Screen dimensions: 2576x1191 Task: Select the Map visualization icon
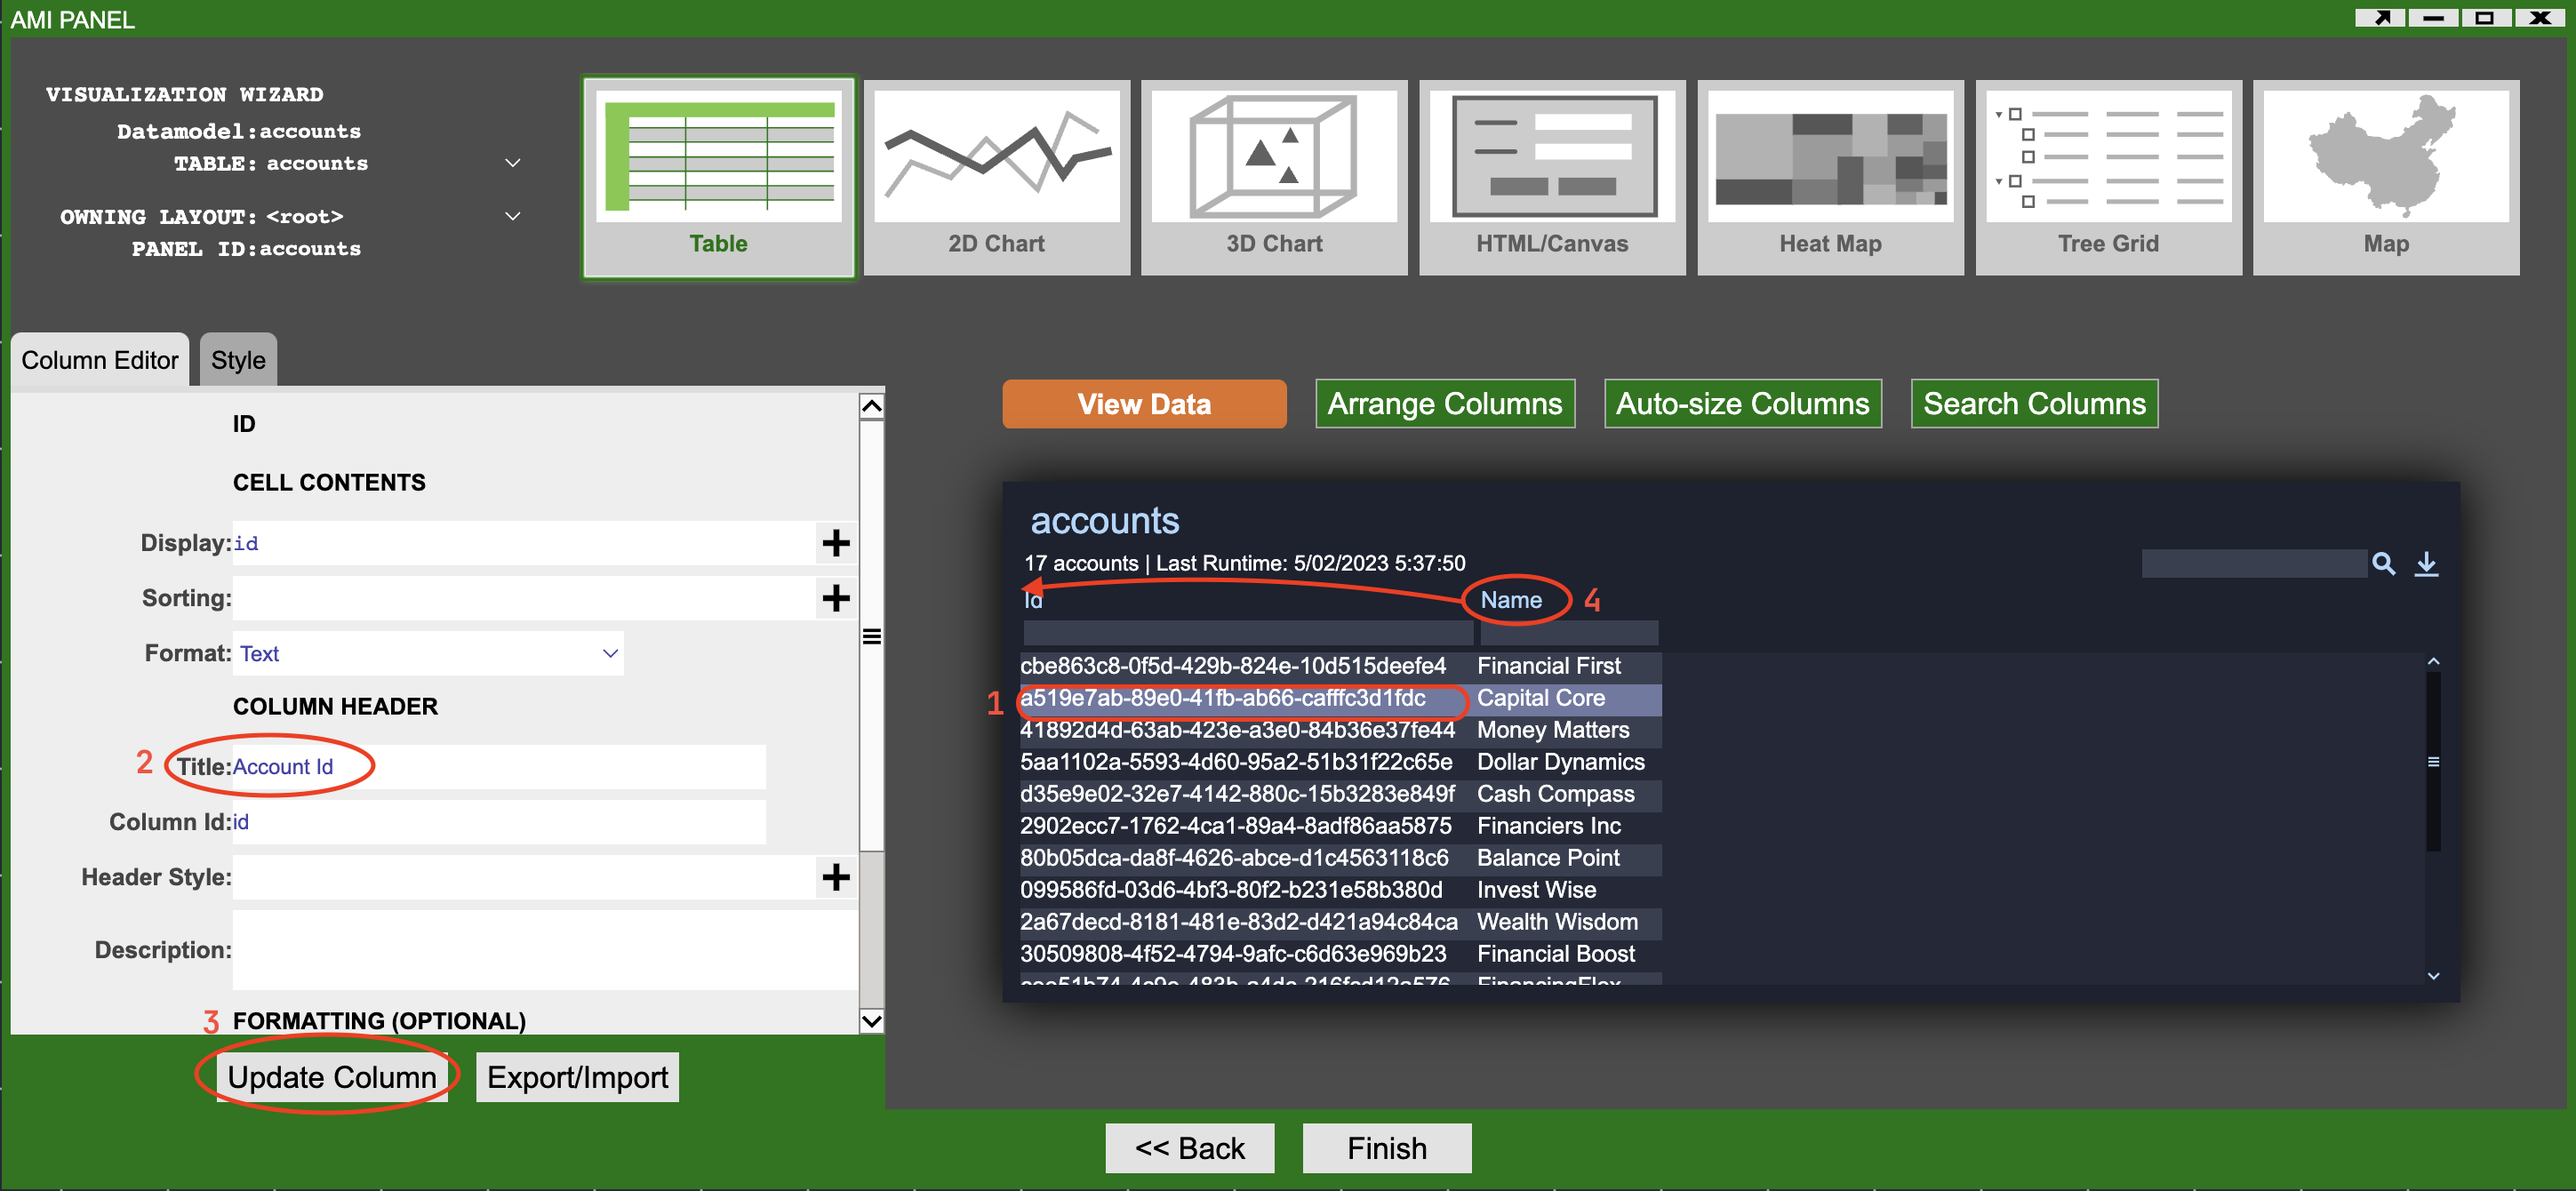click(x=2385, y=176)
